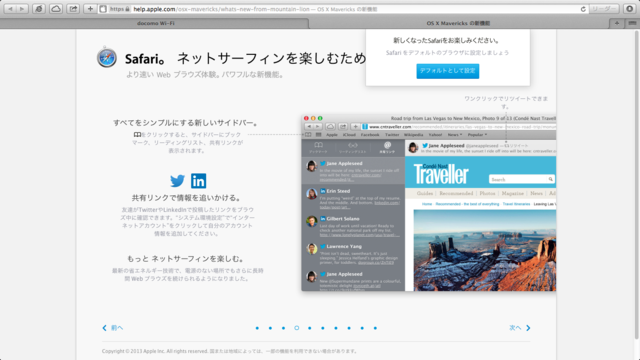The width and height of the screenshot is (640, 360).
Task: Reload the page with the circular arrow
Action: [x=583, y=9]
